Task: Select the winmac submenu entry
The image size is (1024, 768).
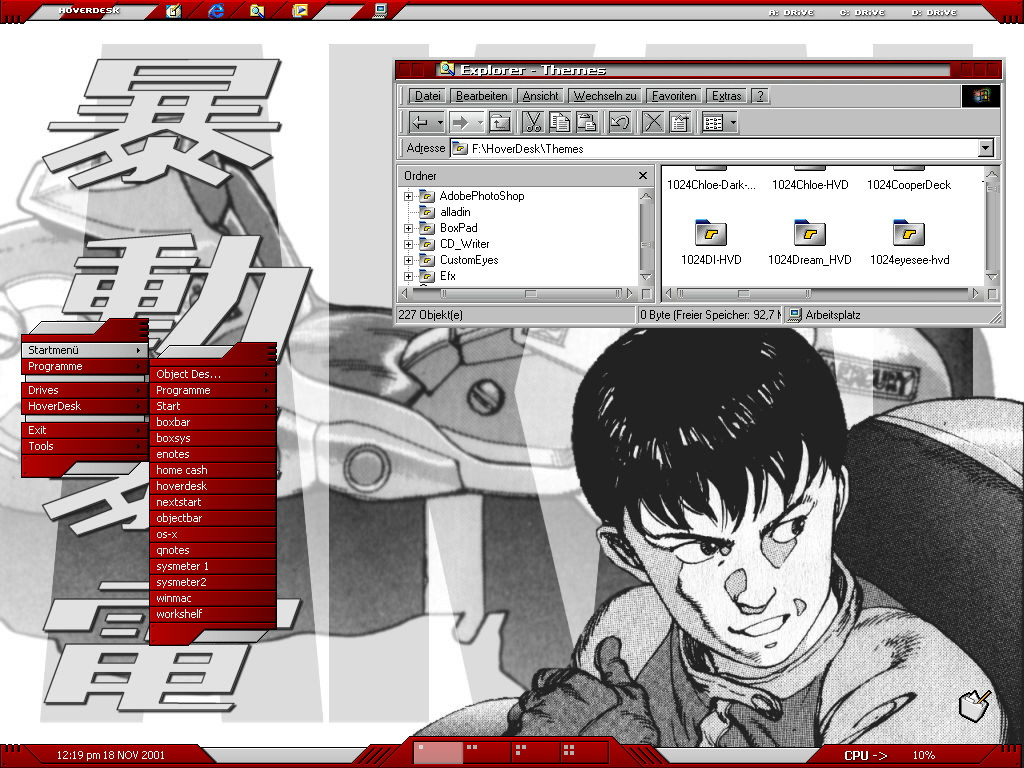Action: click(x=213, y=598)
